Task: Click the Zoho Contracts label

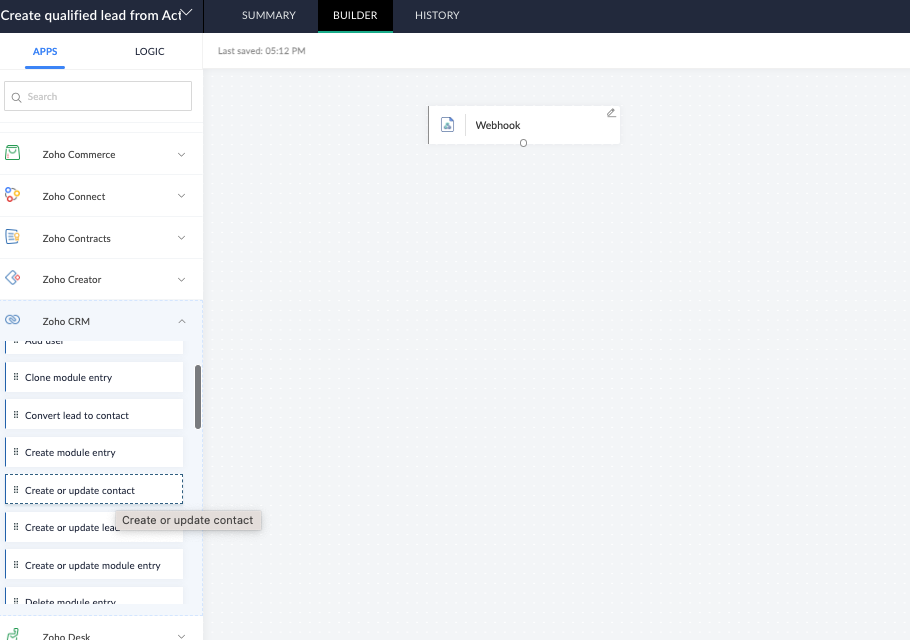Action: (x=77, y=238)
